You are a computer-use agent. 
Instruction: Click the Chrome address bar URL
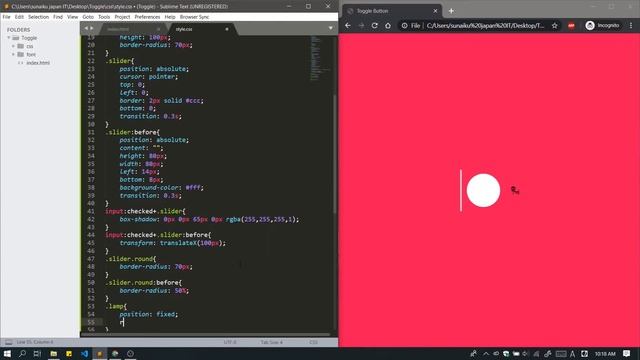tap(485, 25)
